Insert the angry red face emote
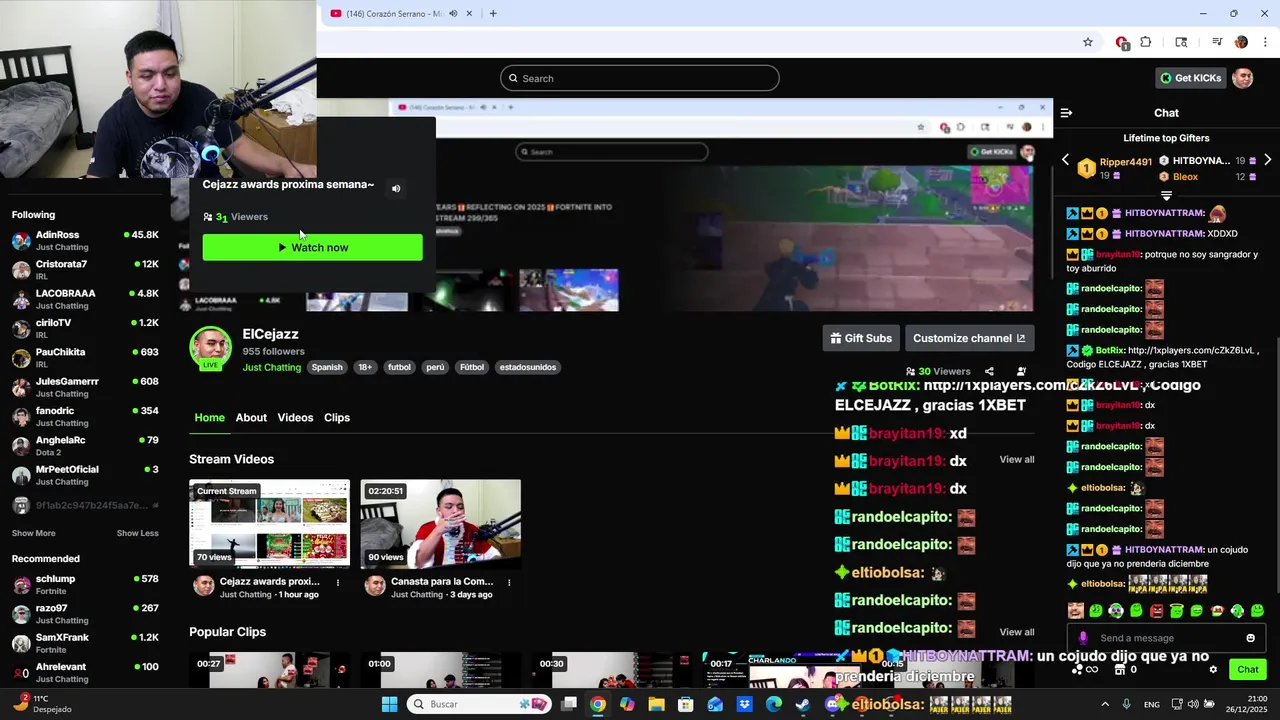This screenshot has height=720, width=1280. point(1156,610)
